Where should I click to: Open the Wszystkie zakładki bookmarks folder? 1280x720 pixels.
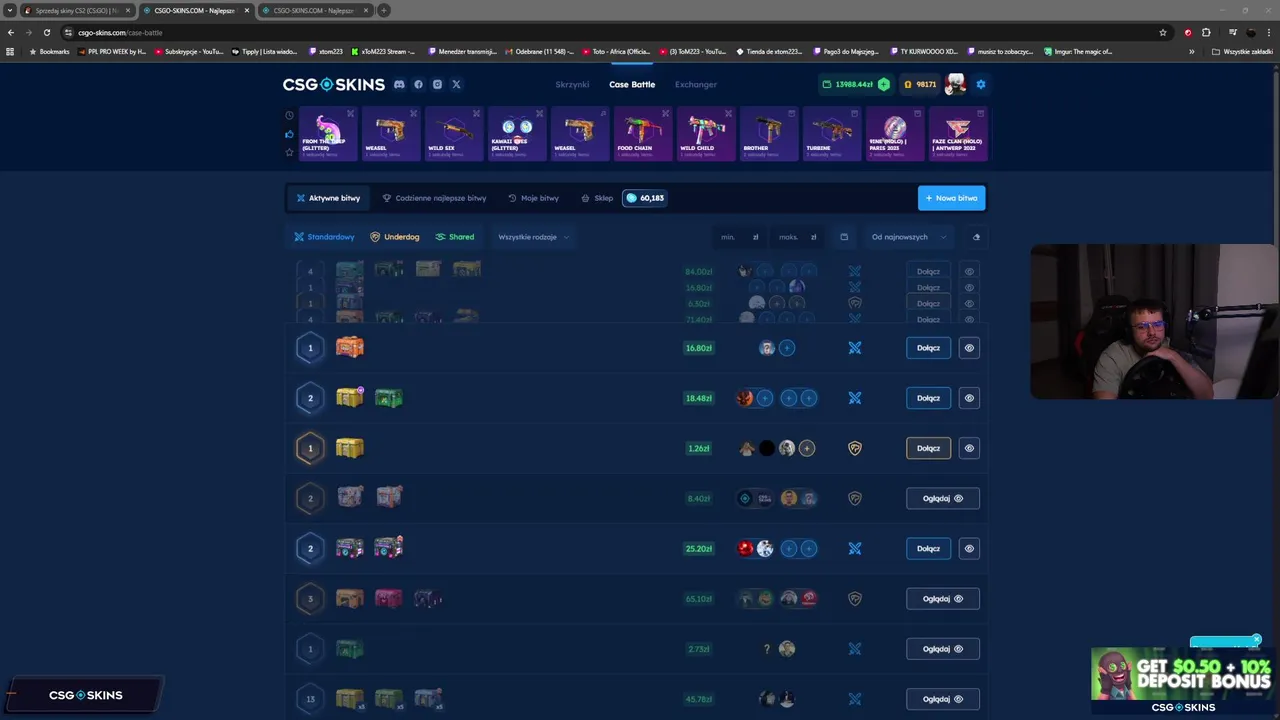[1242, 51]
